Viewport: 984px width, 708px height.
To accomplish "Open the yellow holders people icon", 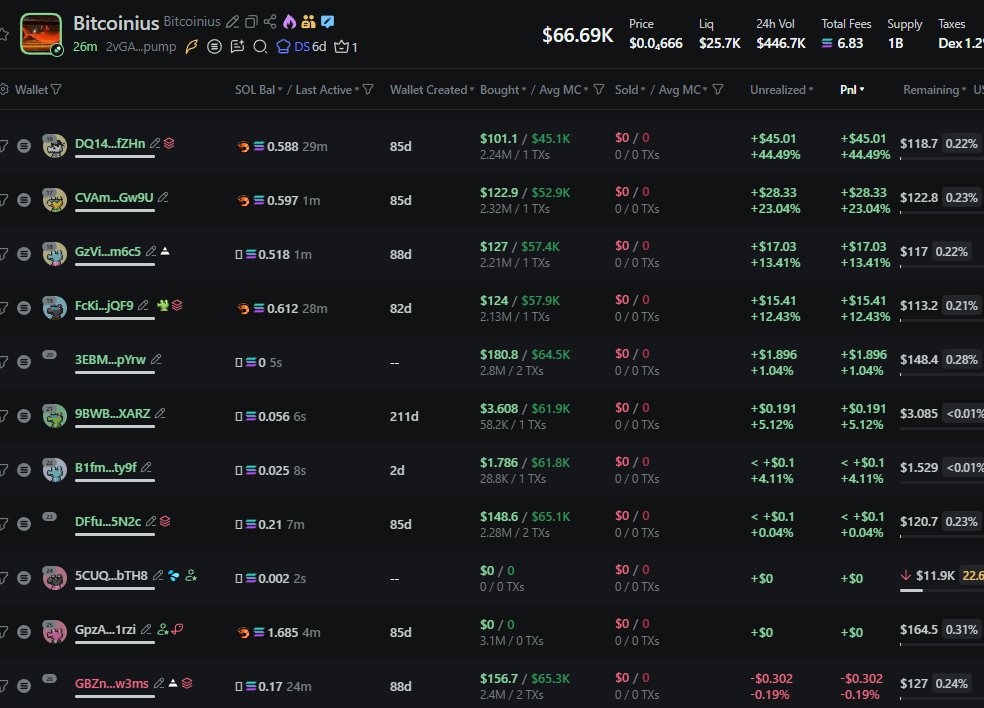I will (308, 21).
